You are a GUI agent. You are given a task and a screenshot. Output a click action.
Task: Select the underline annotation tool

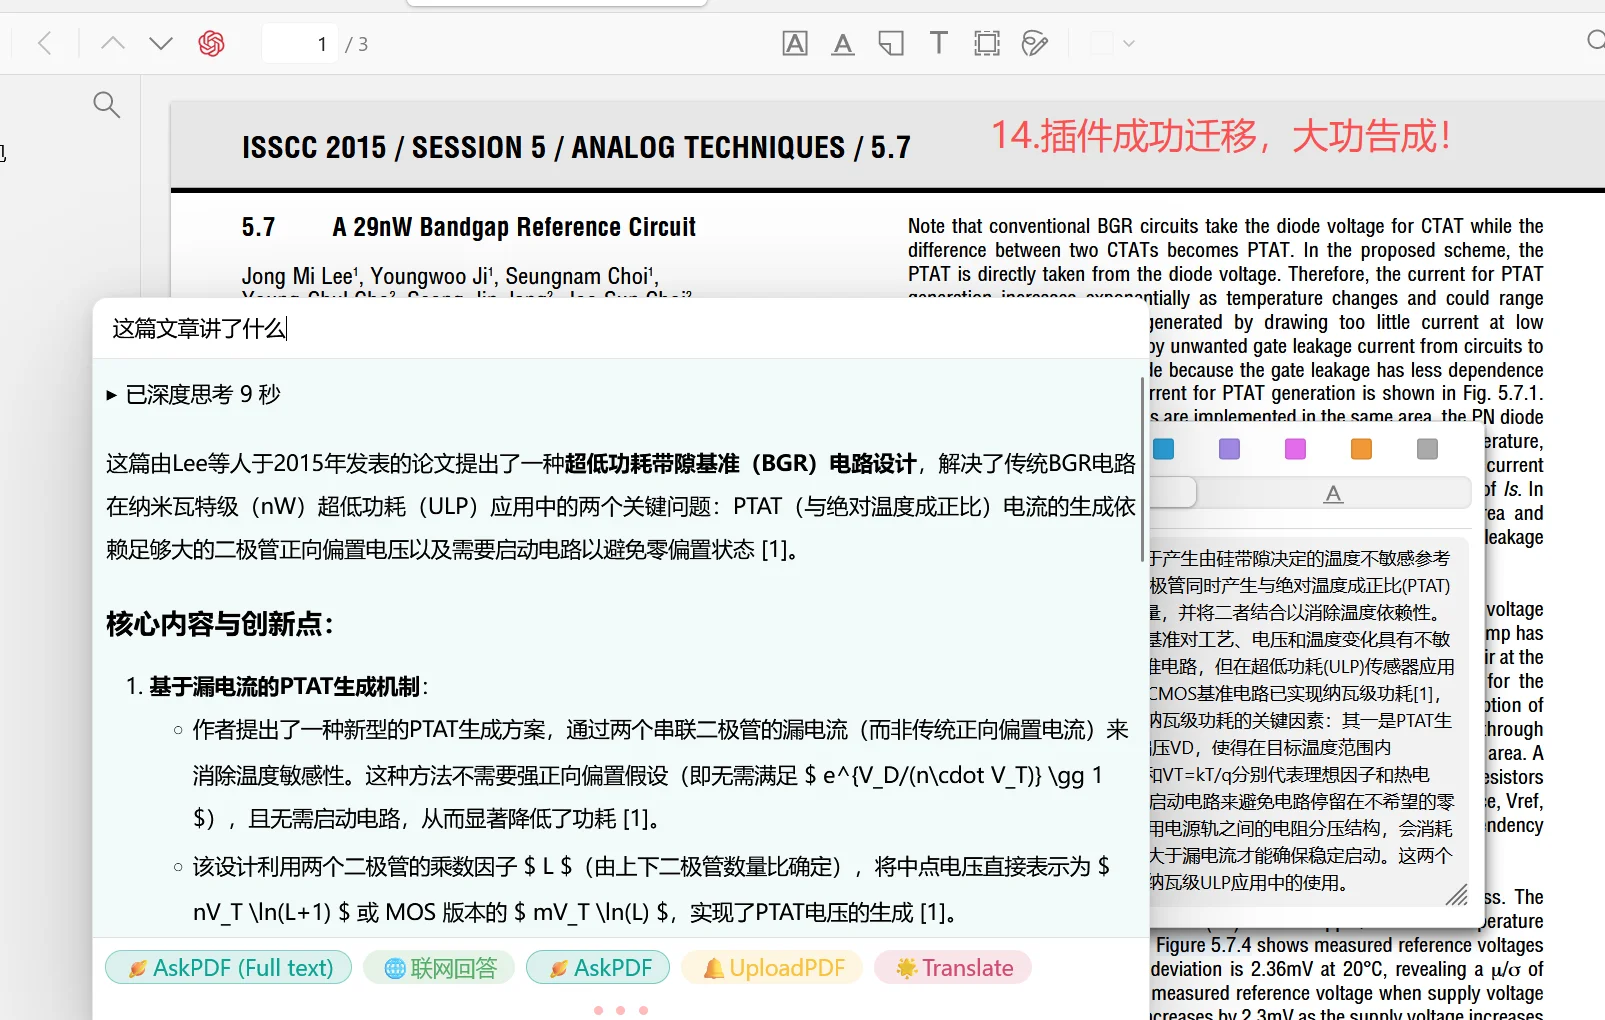point(842,43)
